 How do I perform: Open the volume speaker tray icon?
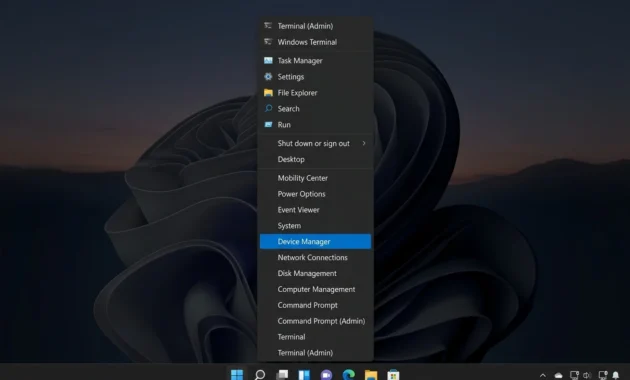(587, 375)
